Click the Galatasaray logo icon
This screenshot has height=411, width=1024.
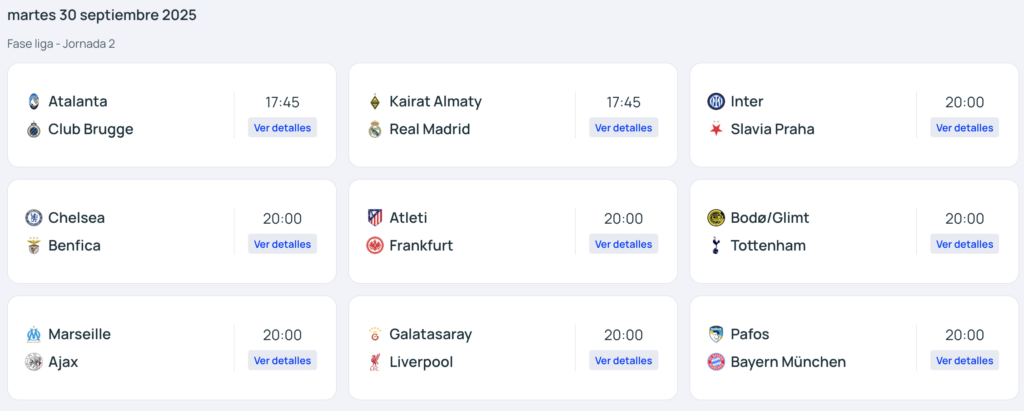375,334
